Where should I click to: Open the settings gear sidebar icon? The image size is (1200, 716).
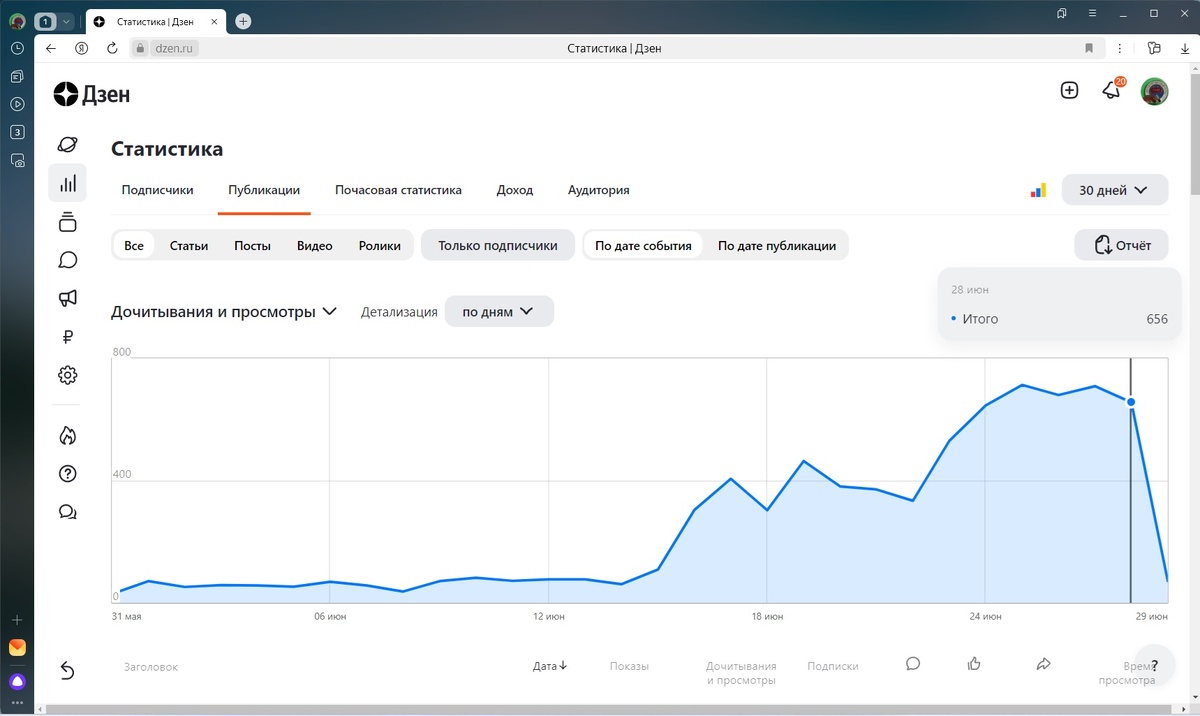(x=67, y=375)
